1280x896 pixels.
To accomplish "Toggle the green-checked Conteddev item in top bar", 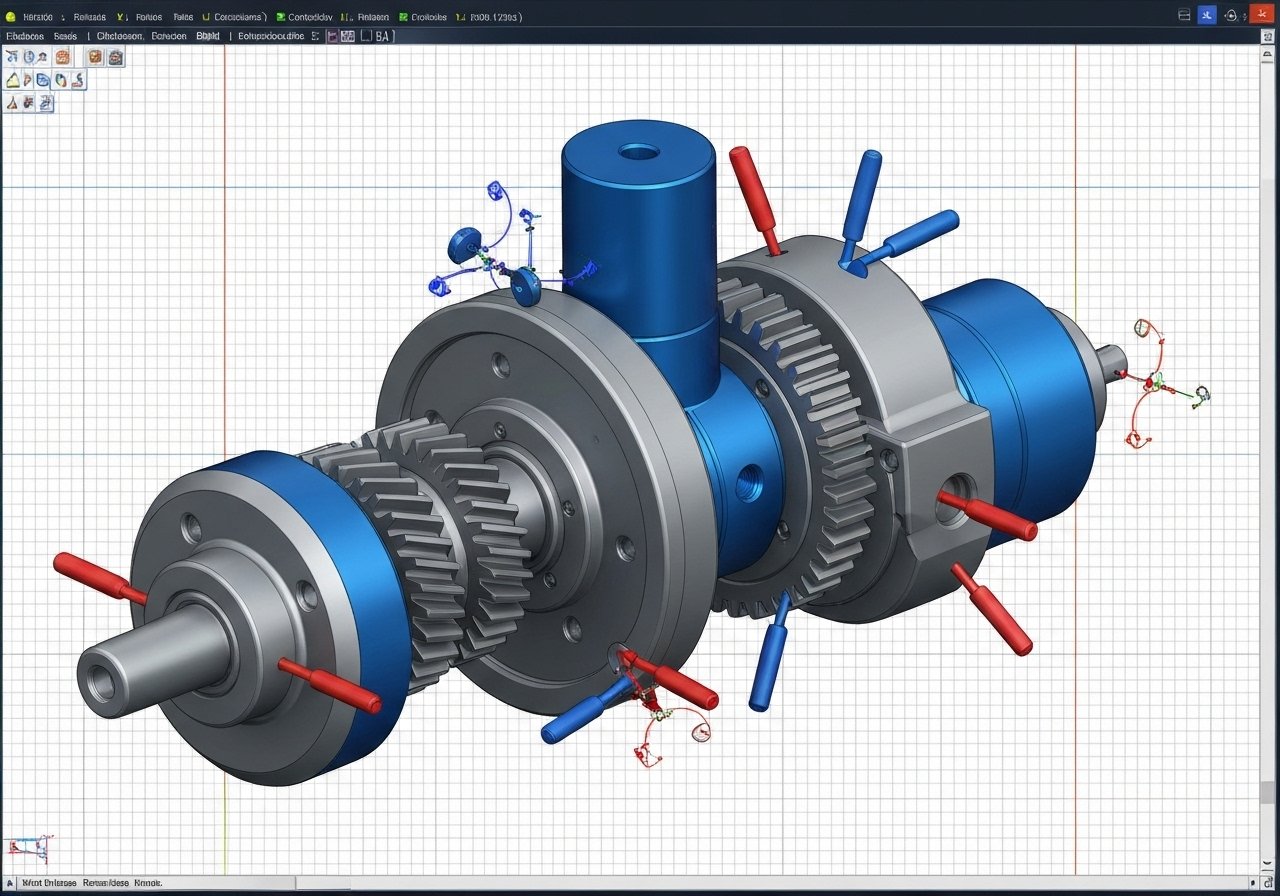I will pos(308,17).
